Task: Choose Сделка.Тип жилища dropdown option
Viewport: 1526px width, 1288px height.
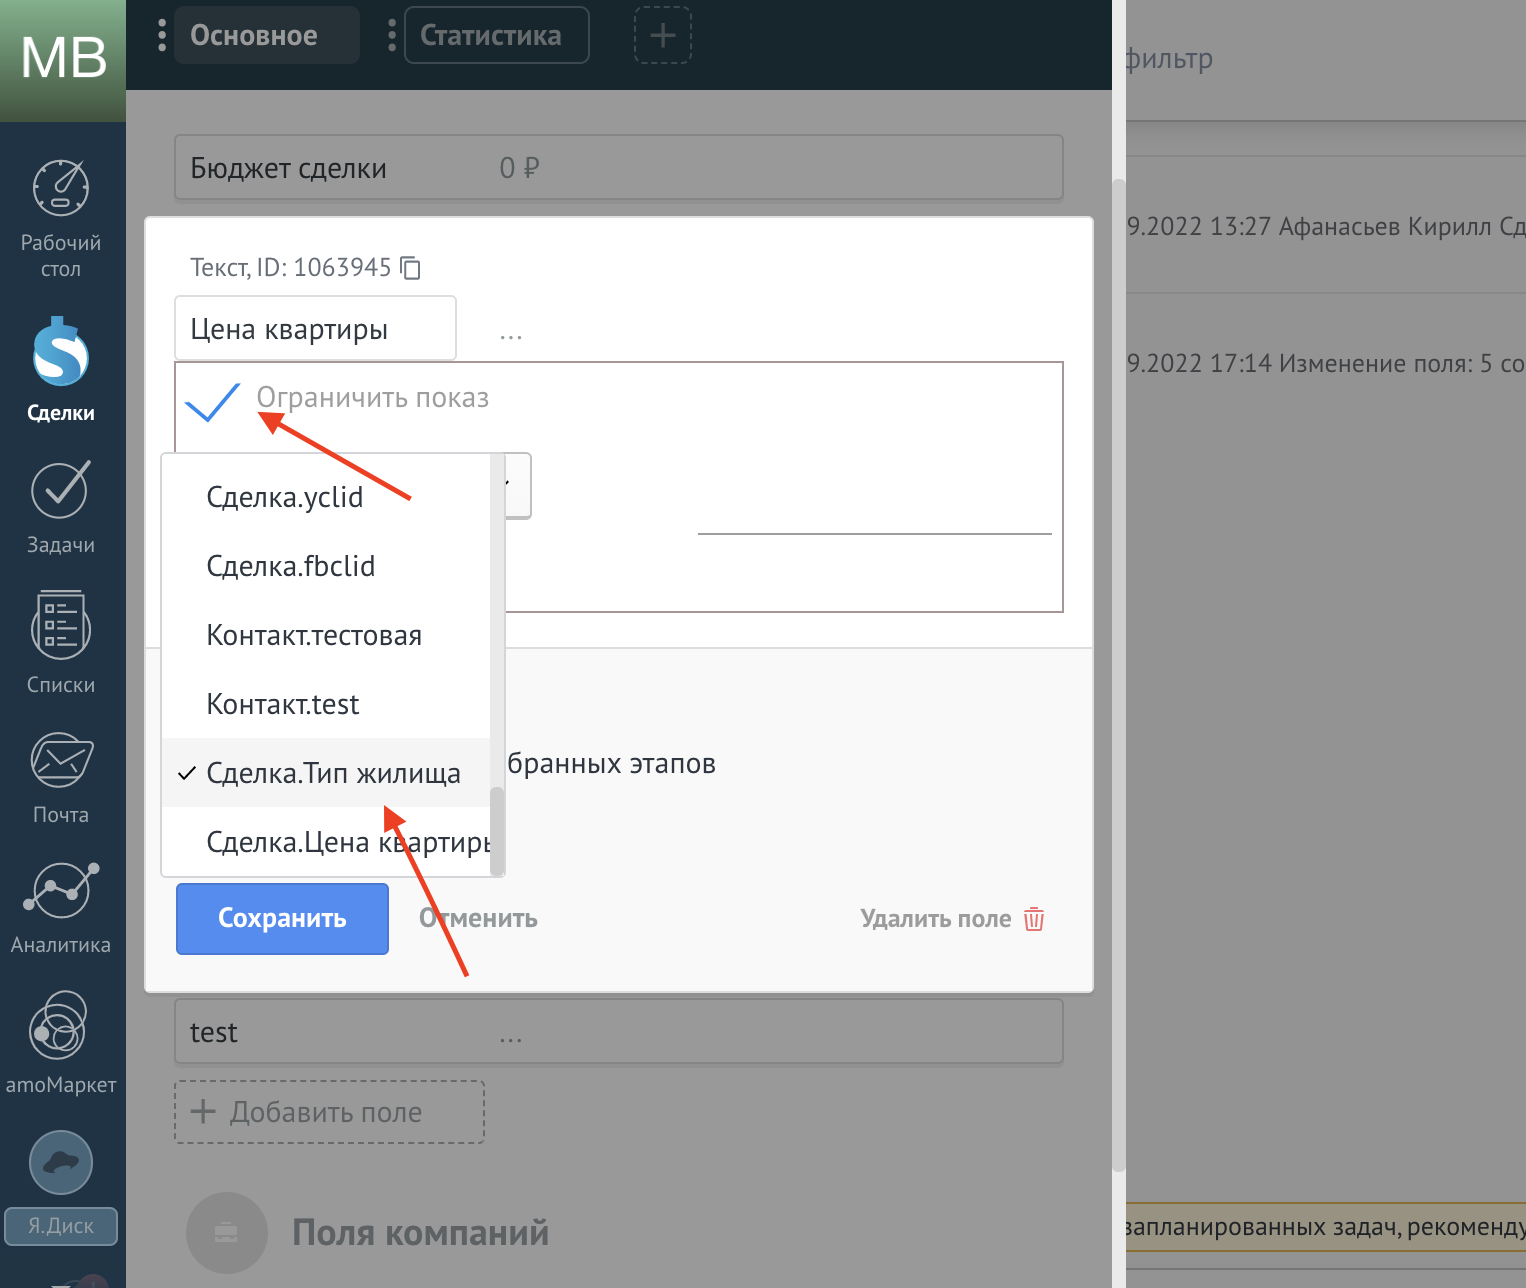Action: [333, 773]
